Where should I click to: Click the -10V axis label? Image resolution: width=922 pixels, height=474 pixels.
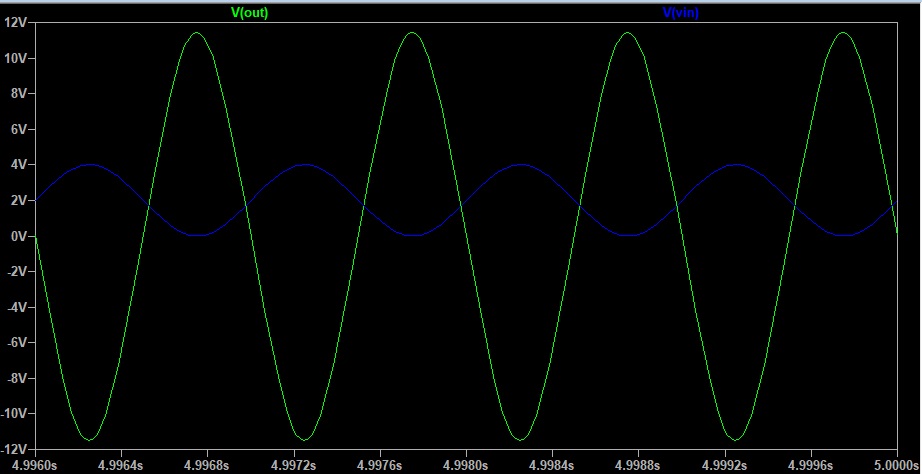(14, 413)
